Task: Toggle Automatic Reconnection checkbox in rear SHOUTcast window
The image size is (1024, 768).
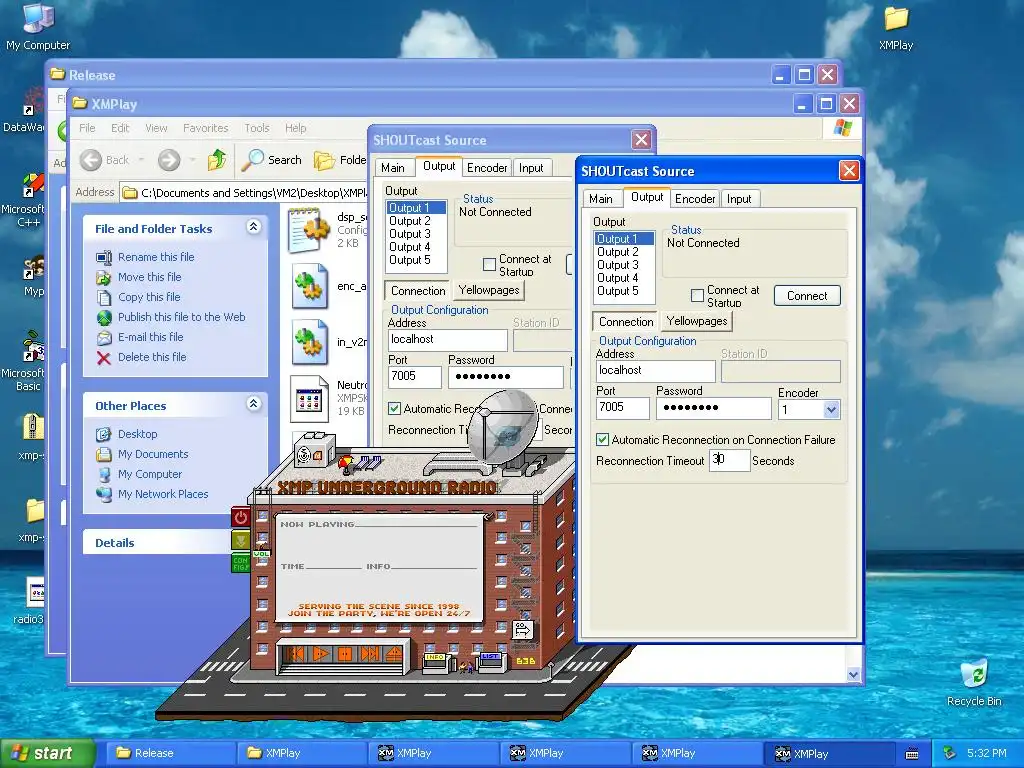Action: [394, 409]
